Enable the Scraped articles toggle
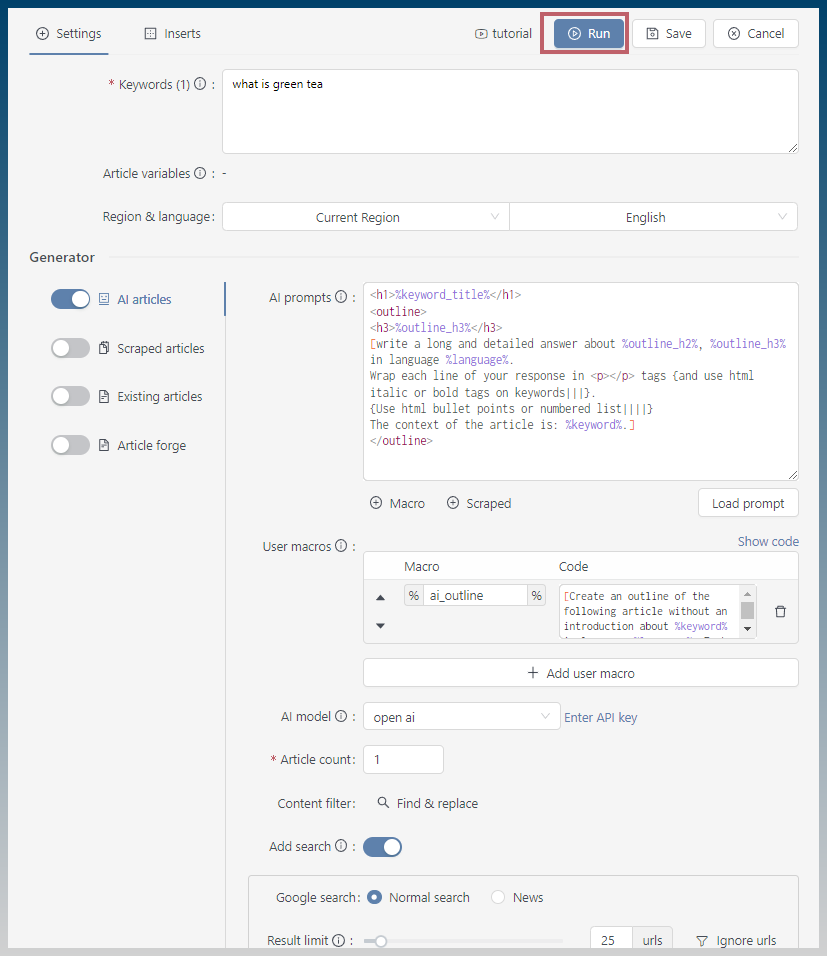Screen dimensions: 827x956 [70, 348]
